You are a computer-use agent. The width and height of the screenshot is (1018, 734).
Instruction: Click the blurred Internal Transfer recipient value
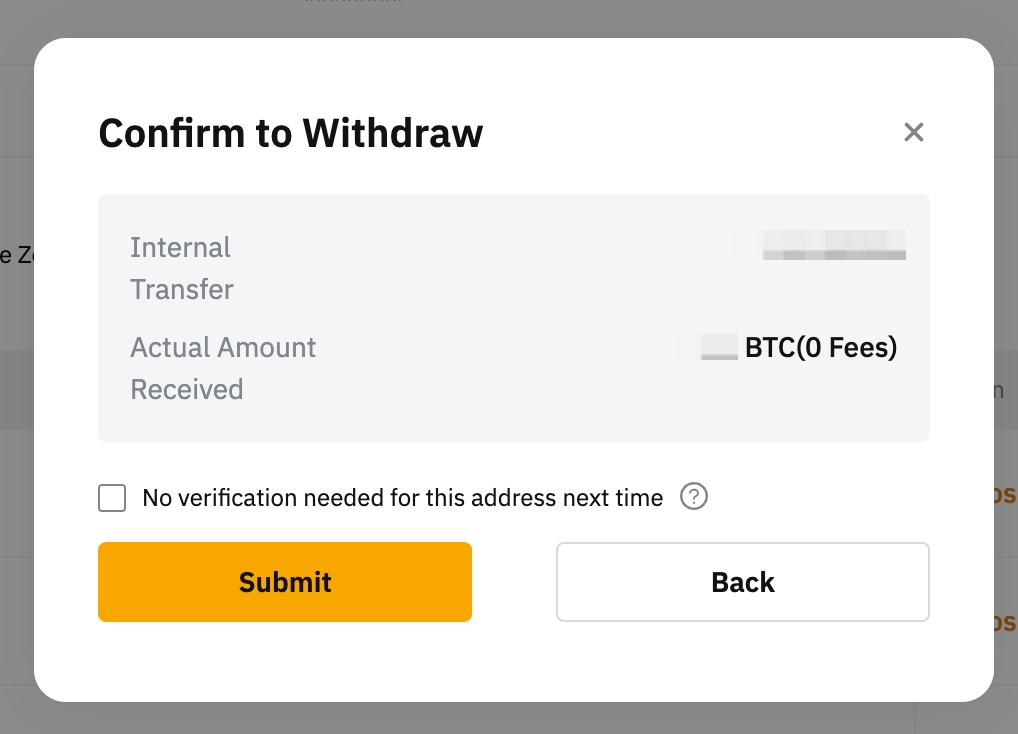[x=833, y=245]
